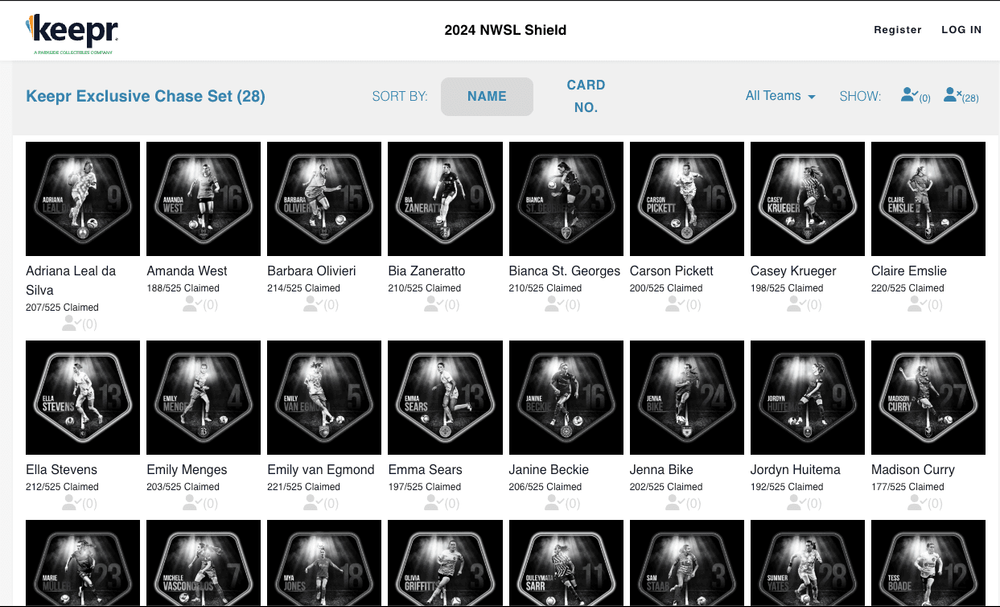Image resolution: width=1000 pixels, height=607 pixels.
Task: Click Carson Pickett name text
Action: (671, 271)
